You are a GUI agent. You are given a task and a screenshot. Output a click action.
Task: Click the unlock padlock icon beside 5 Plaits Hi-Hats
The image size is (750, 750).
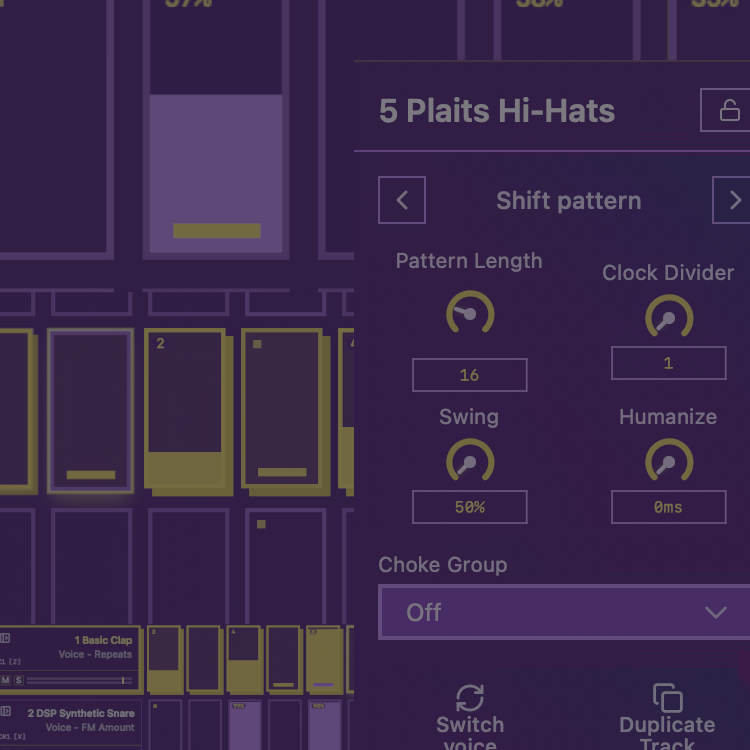point(729,110)
